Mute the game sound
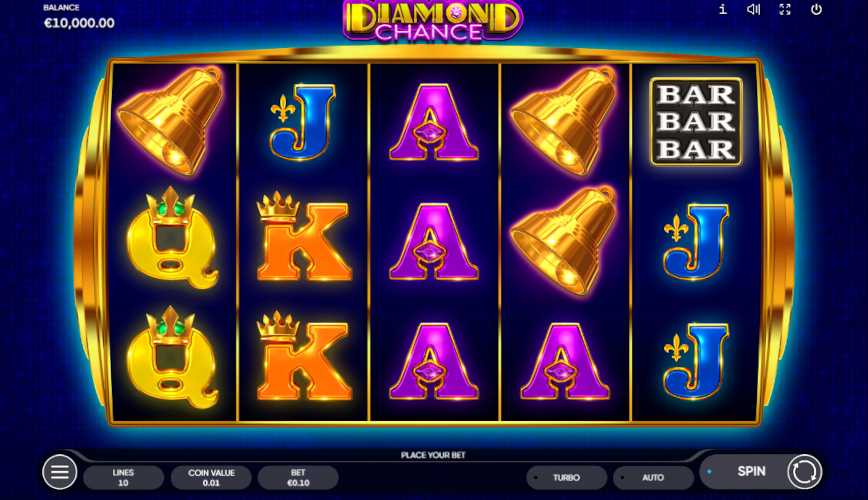This screenshot has height=500, width=868. (x=753, y=9)
